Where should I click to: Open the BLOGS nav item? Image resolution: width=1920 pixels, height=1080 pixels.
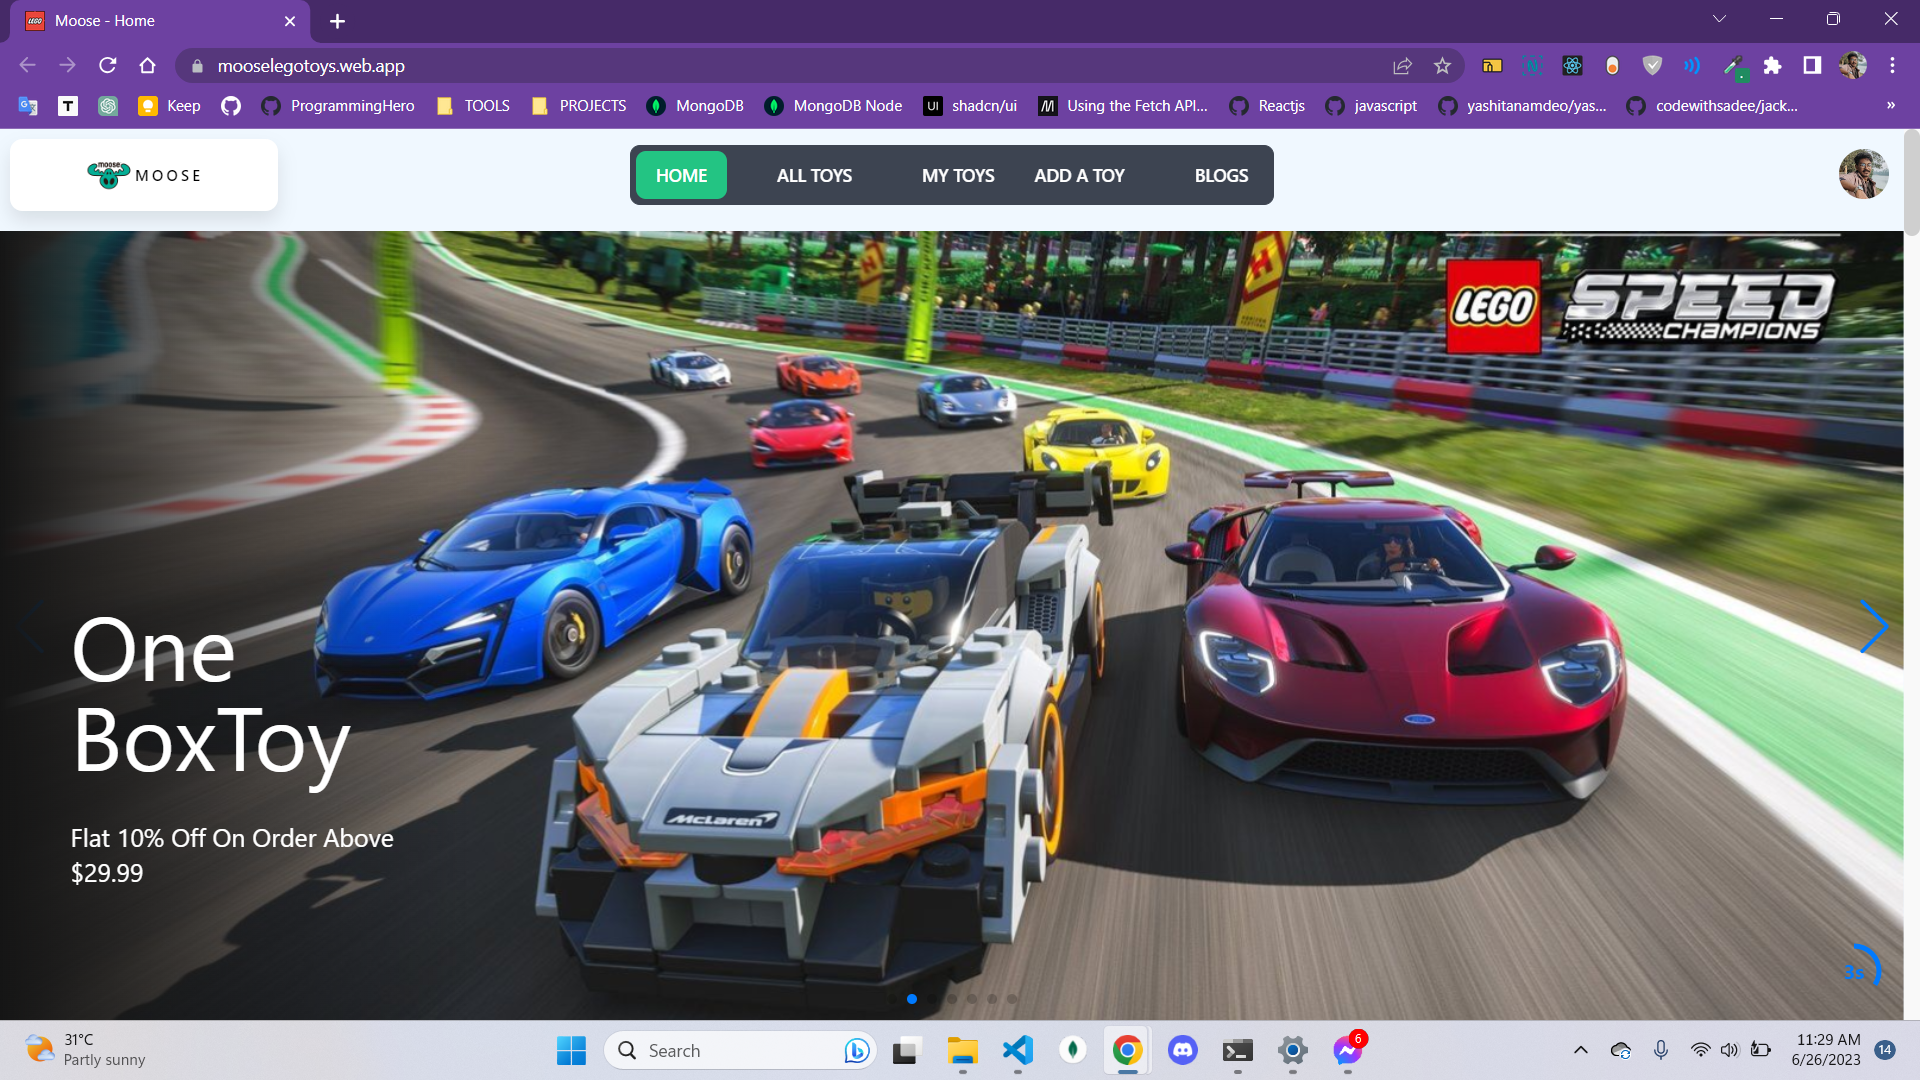click(x=1221, y=175)
